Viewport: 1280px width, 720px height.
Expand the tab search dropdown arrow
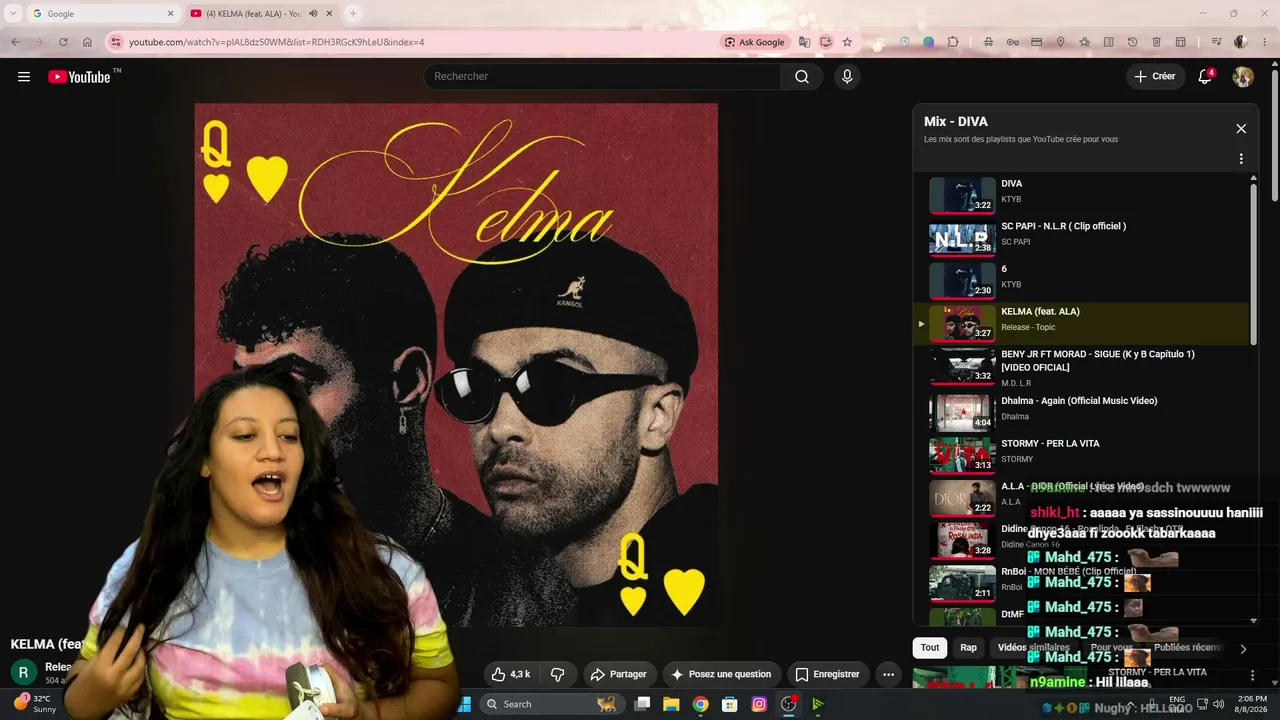pyautogui.click(x=13, y=14)
